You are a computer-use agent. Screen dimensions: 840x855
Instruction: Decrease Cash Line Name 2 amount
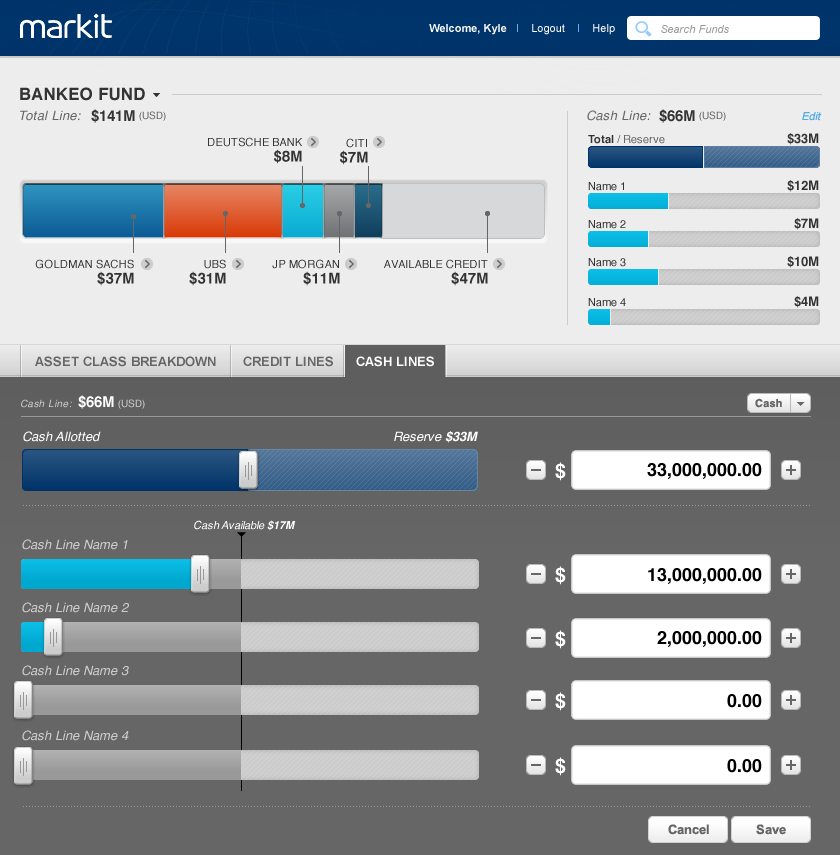point(536,638)
